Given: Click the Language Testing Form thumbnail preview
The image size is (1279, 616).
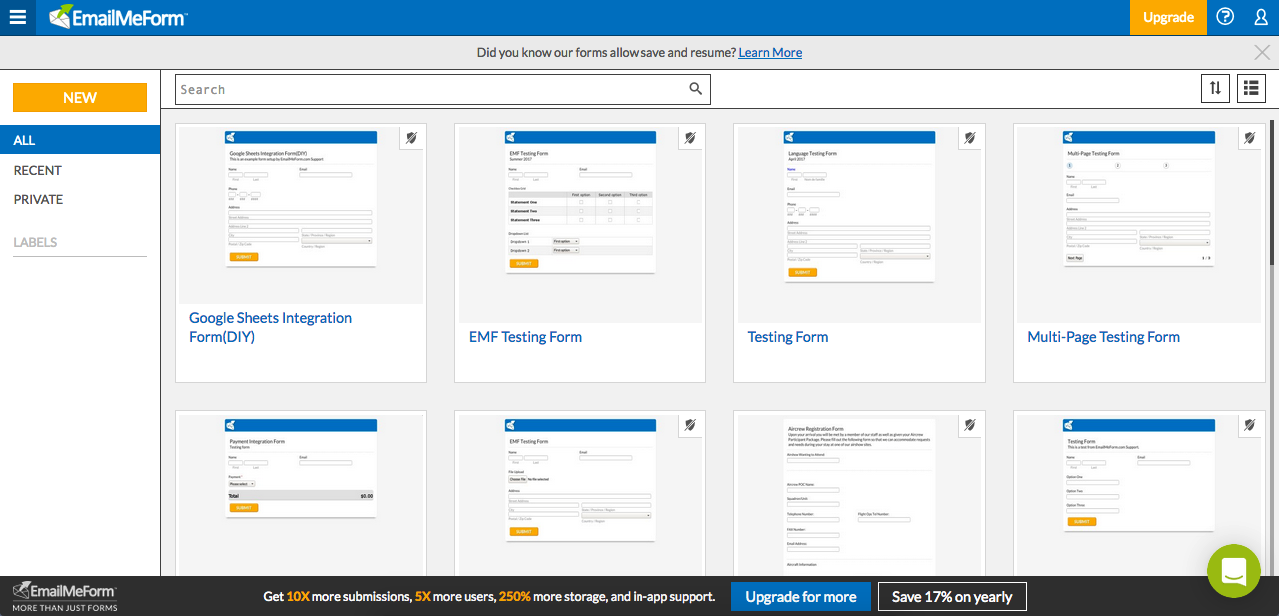Looking at the screenshot, I should 859,225.
